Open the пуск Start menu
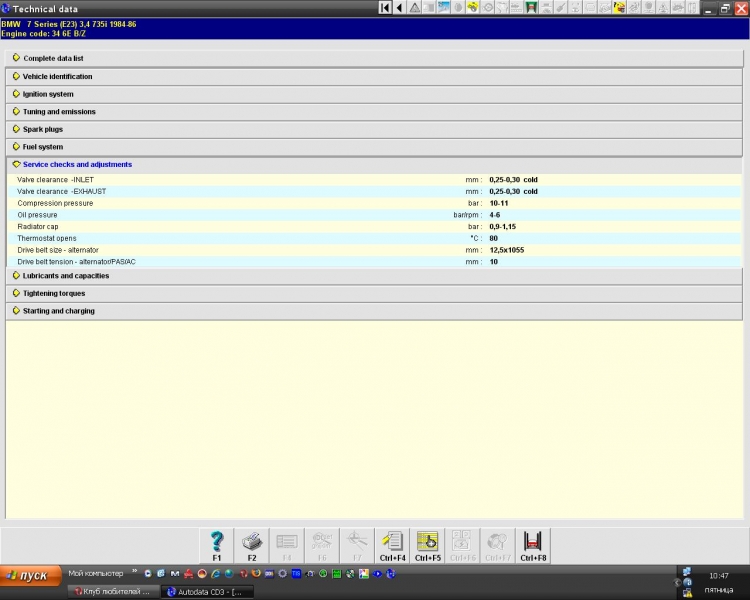The width and height of the screenshot is (750, 600). tap(31, 575)
